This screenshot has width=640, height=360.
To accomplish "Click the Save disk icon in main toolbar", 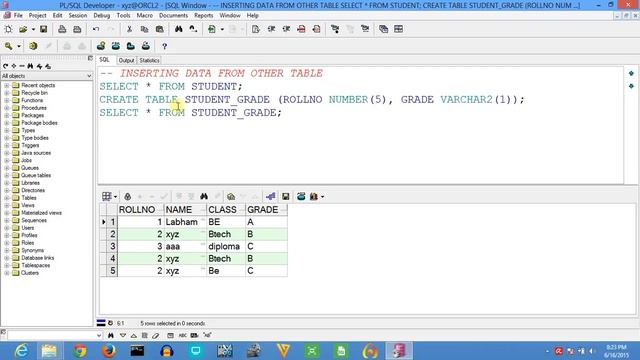I will (x=43, y=29).
